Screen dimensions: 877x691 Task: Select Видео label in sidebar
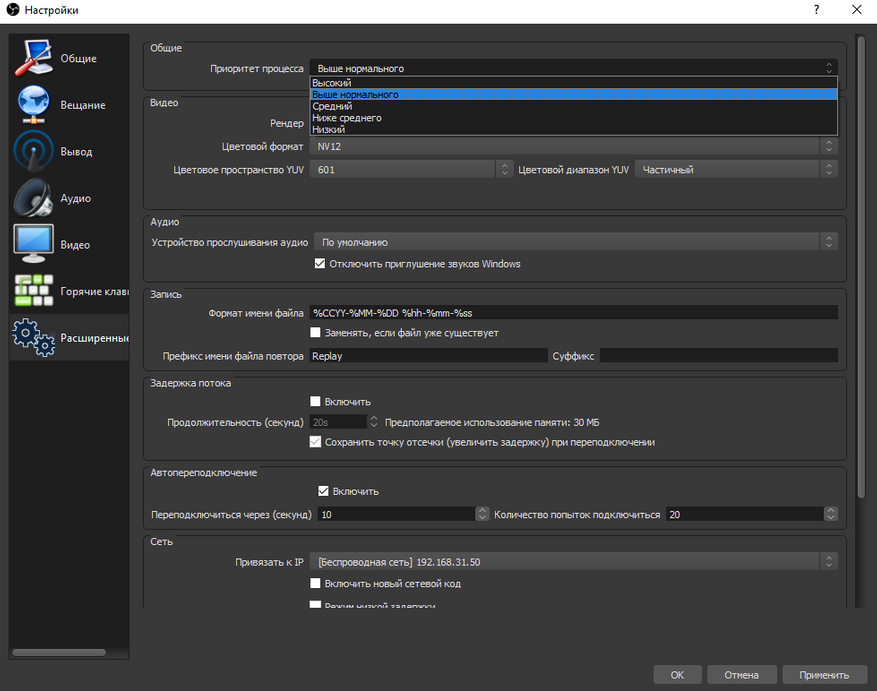pyautogui.click(x=75, y=245)
